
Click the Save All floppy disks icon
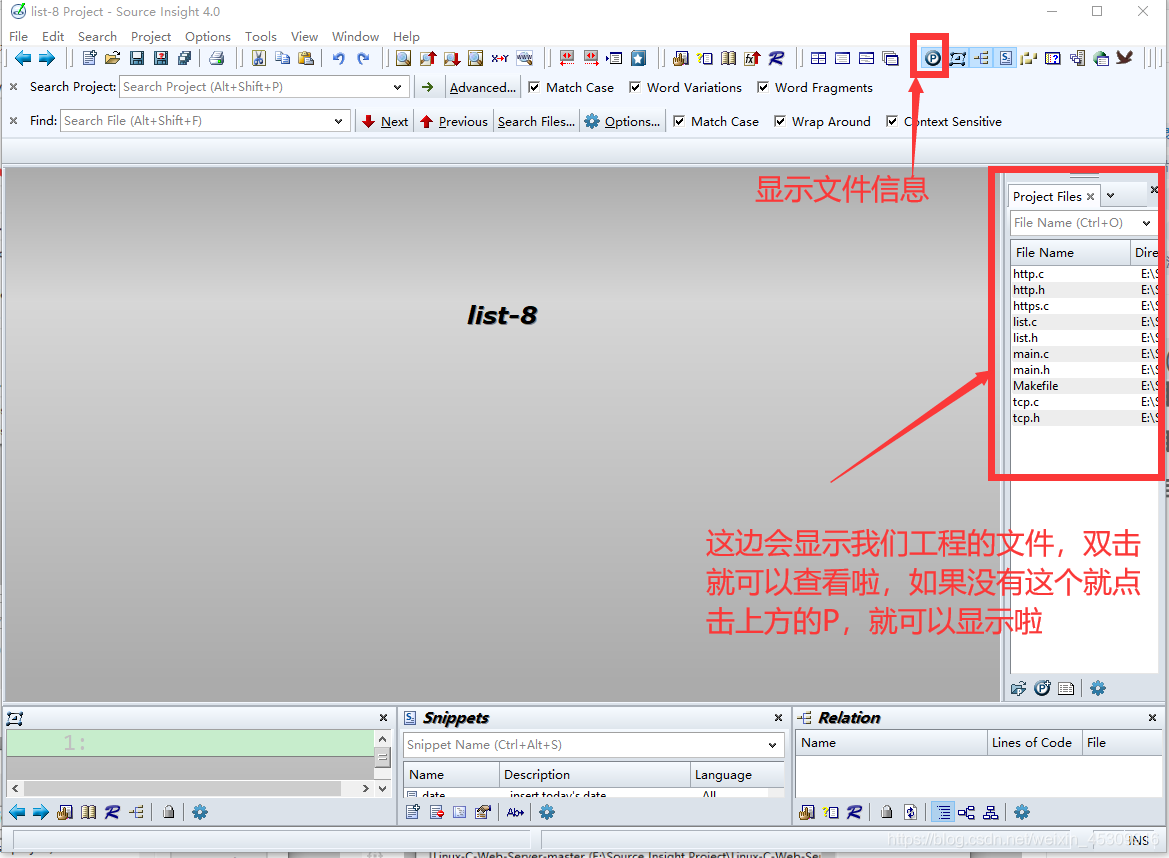[184, 58]
